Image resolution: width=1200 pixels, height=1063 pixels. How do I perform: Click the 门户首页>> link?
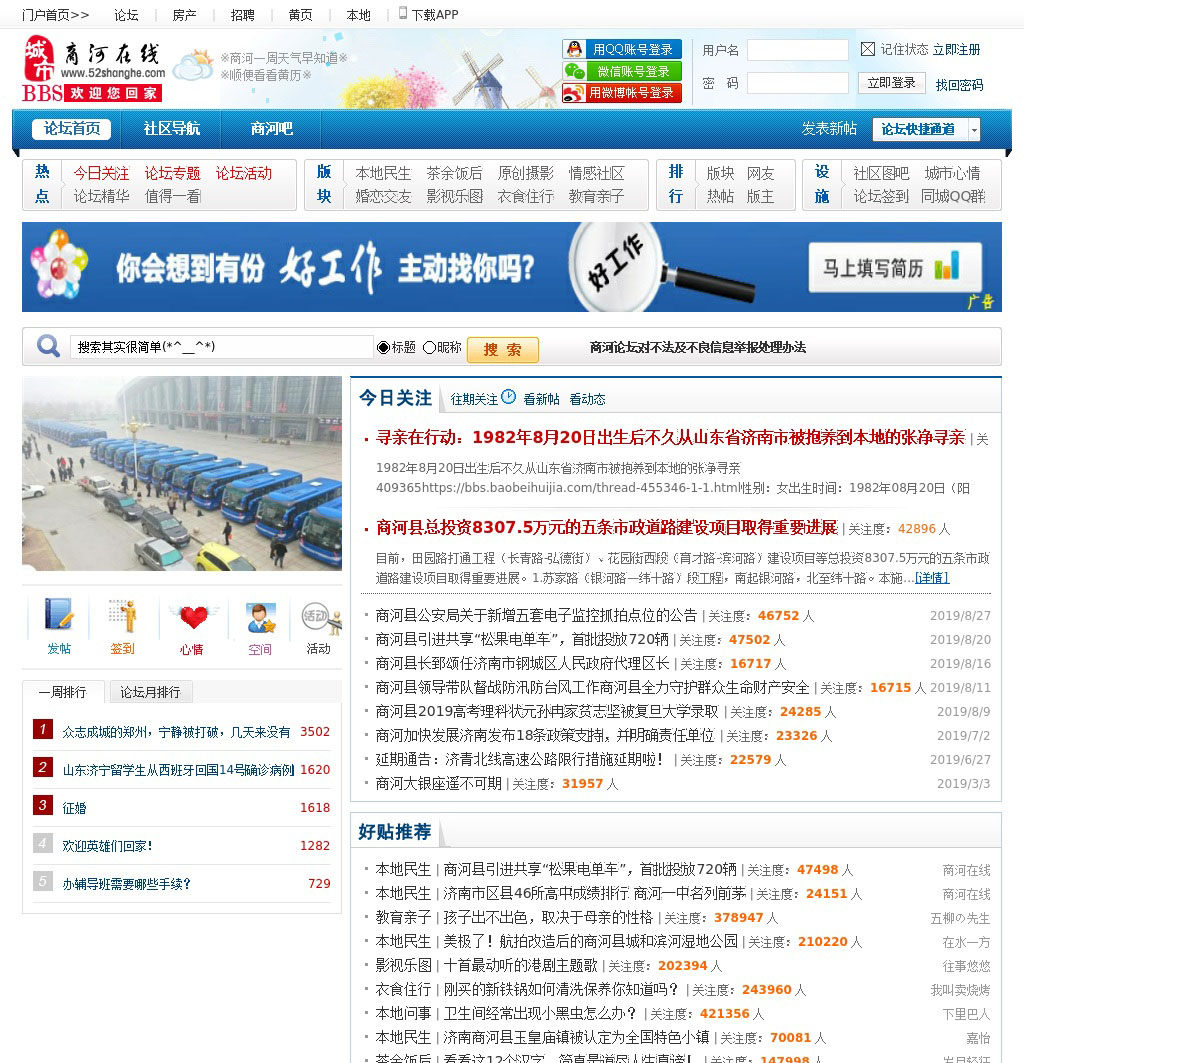(x=55, y=15)
